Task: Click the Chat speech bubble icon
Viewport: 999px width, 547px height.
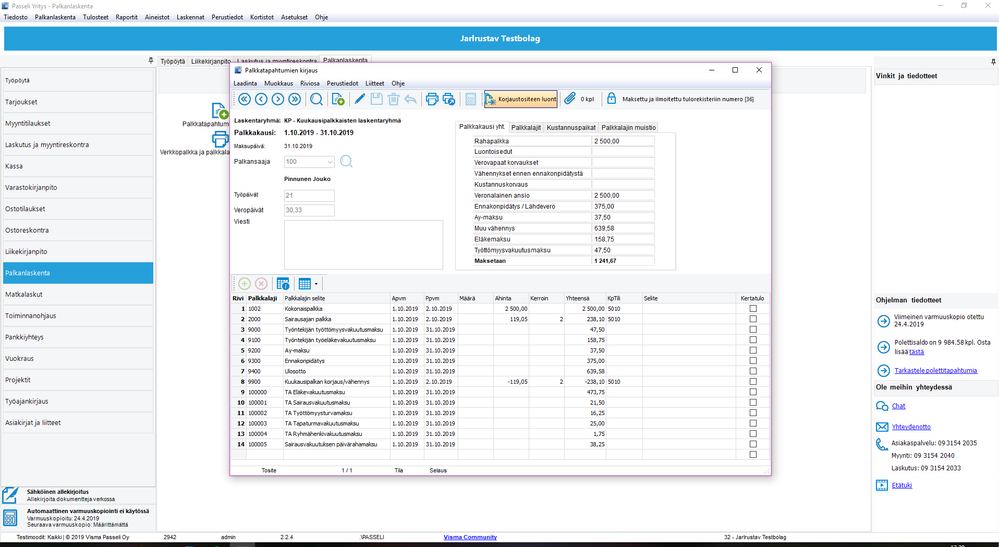Action: [882, 406]
